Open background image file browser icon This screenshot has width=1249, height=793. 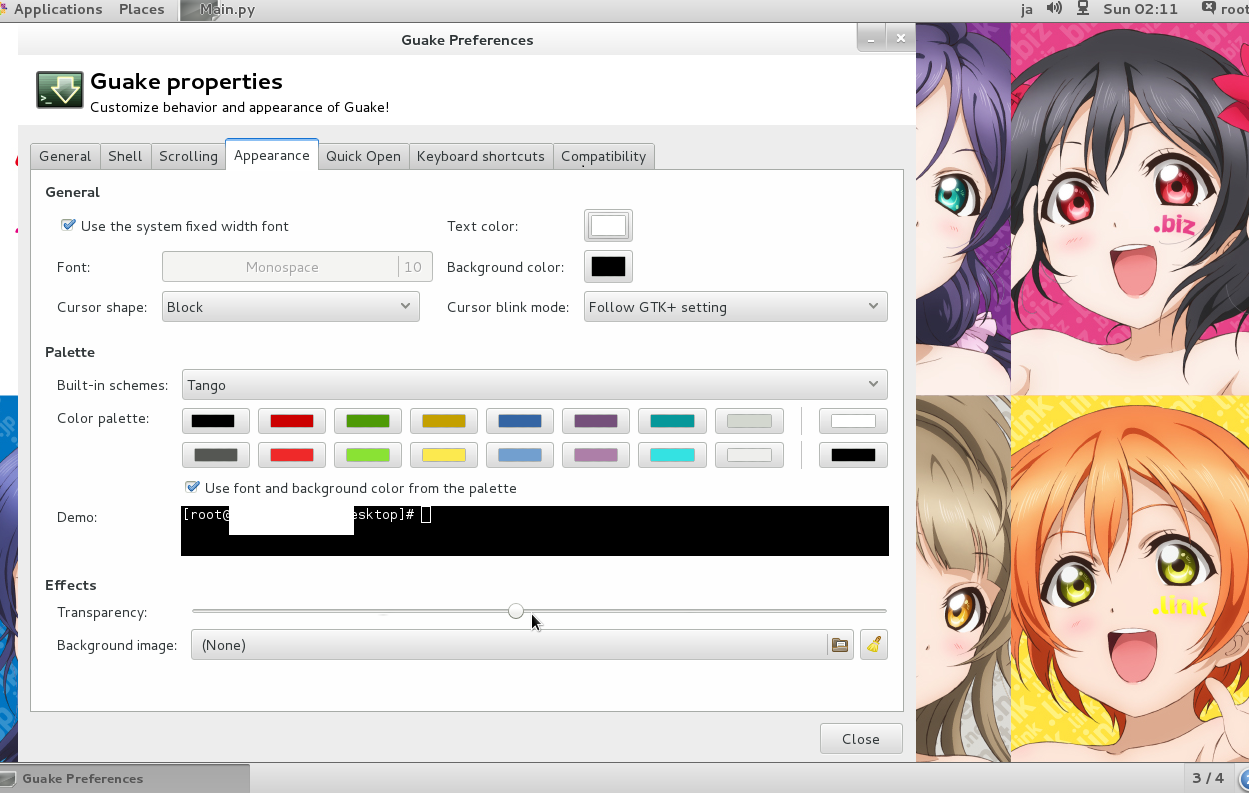click(840, 645)
